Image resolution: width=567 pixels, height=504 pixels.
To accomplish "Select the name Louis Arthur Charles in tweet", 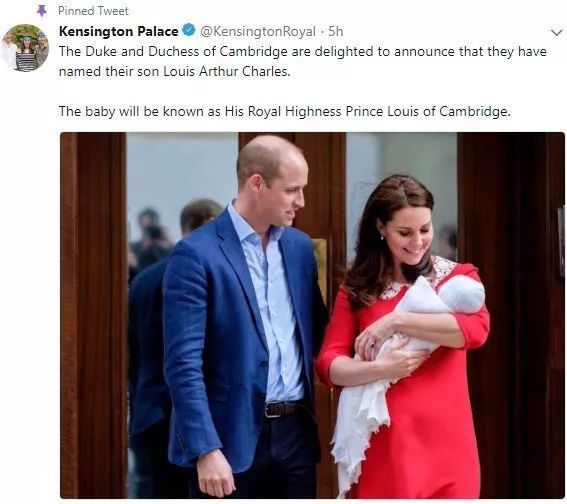I will [x=227, y=71].
